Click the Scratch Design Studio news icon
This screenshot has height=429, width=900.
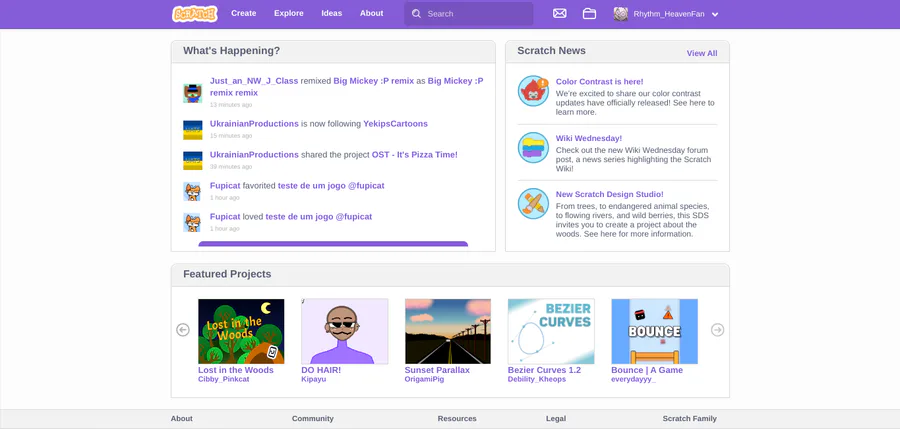533,203
